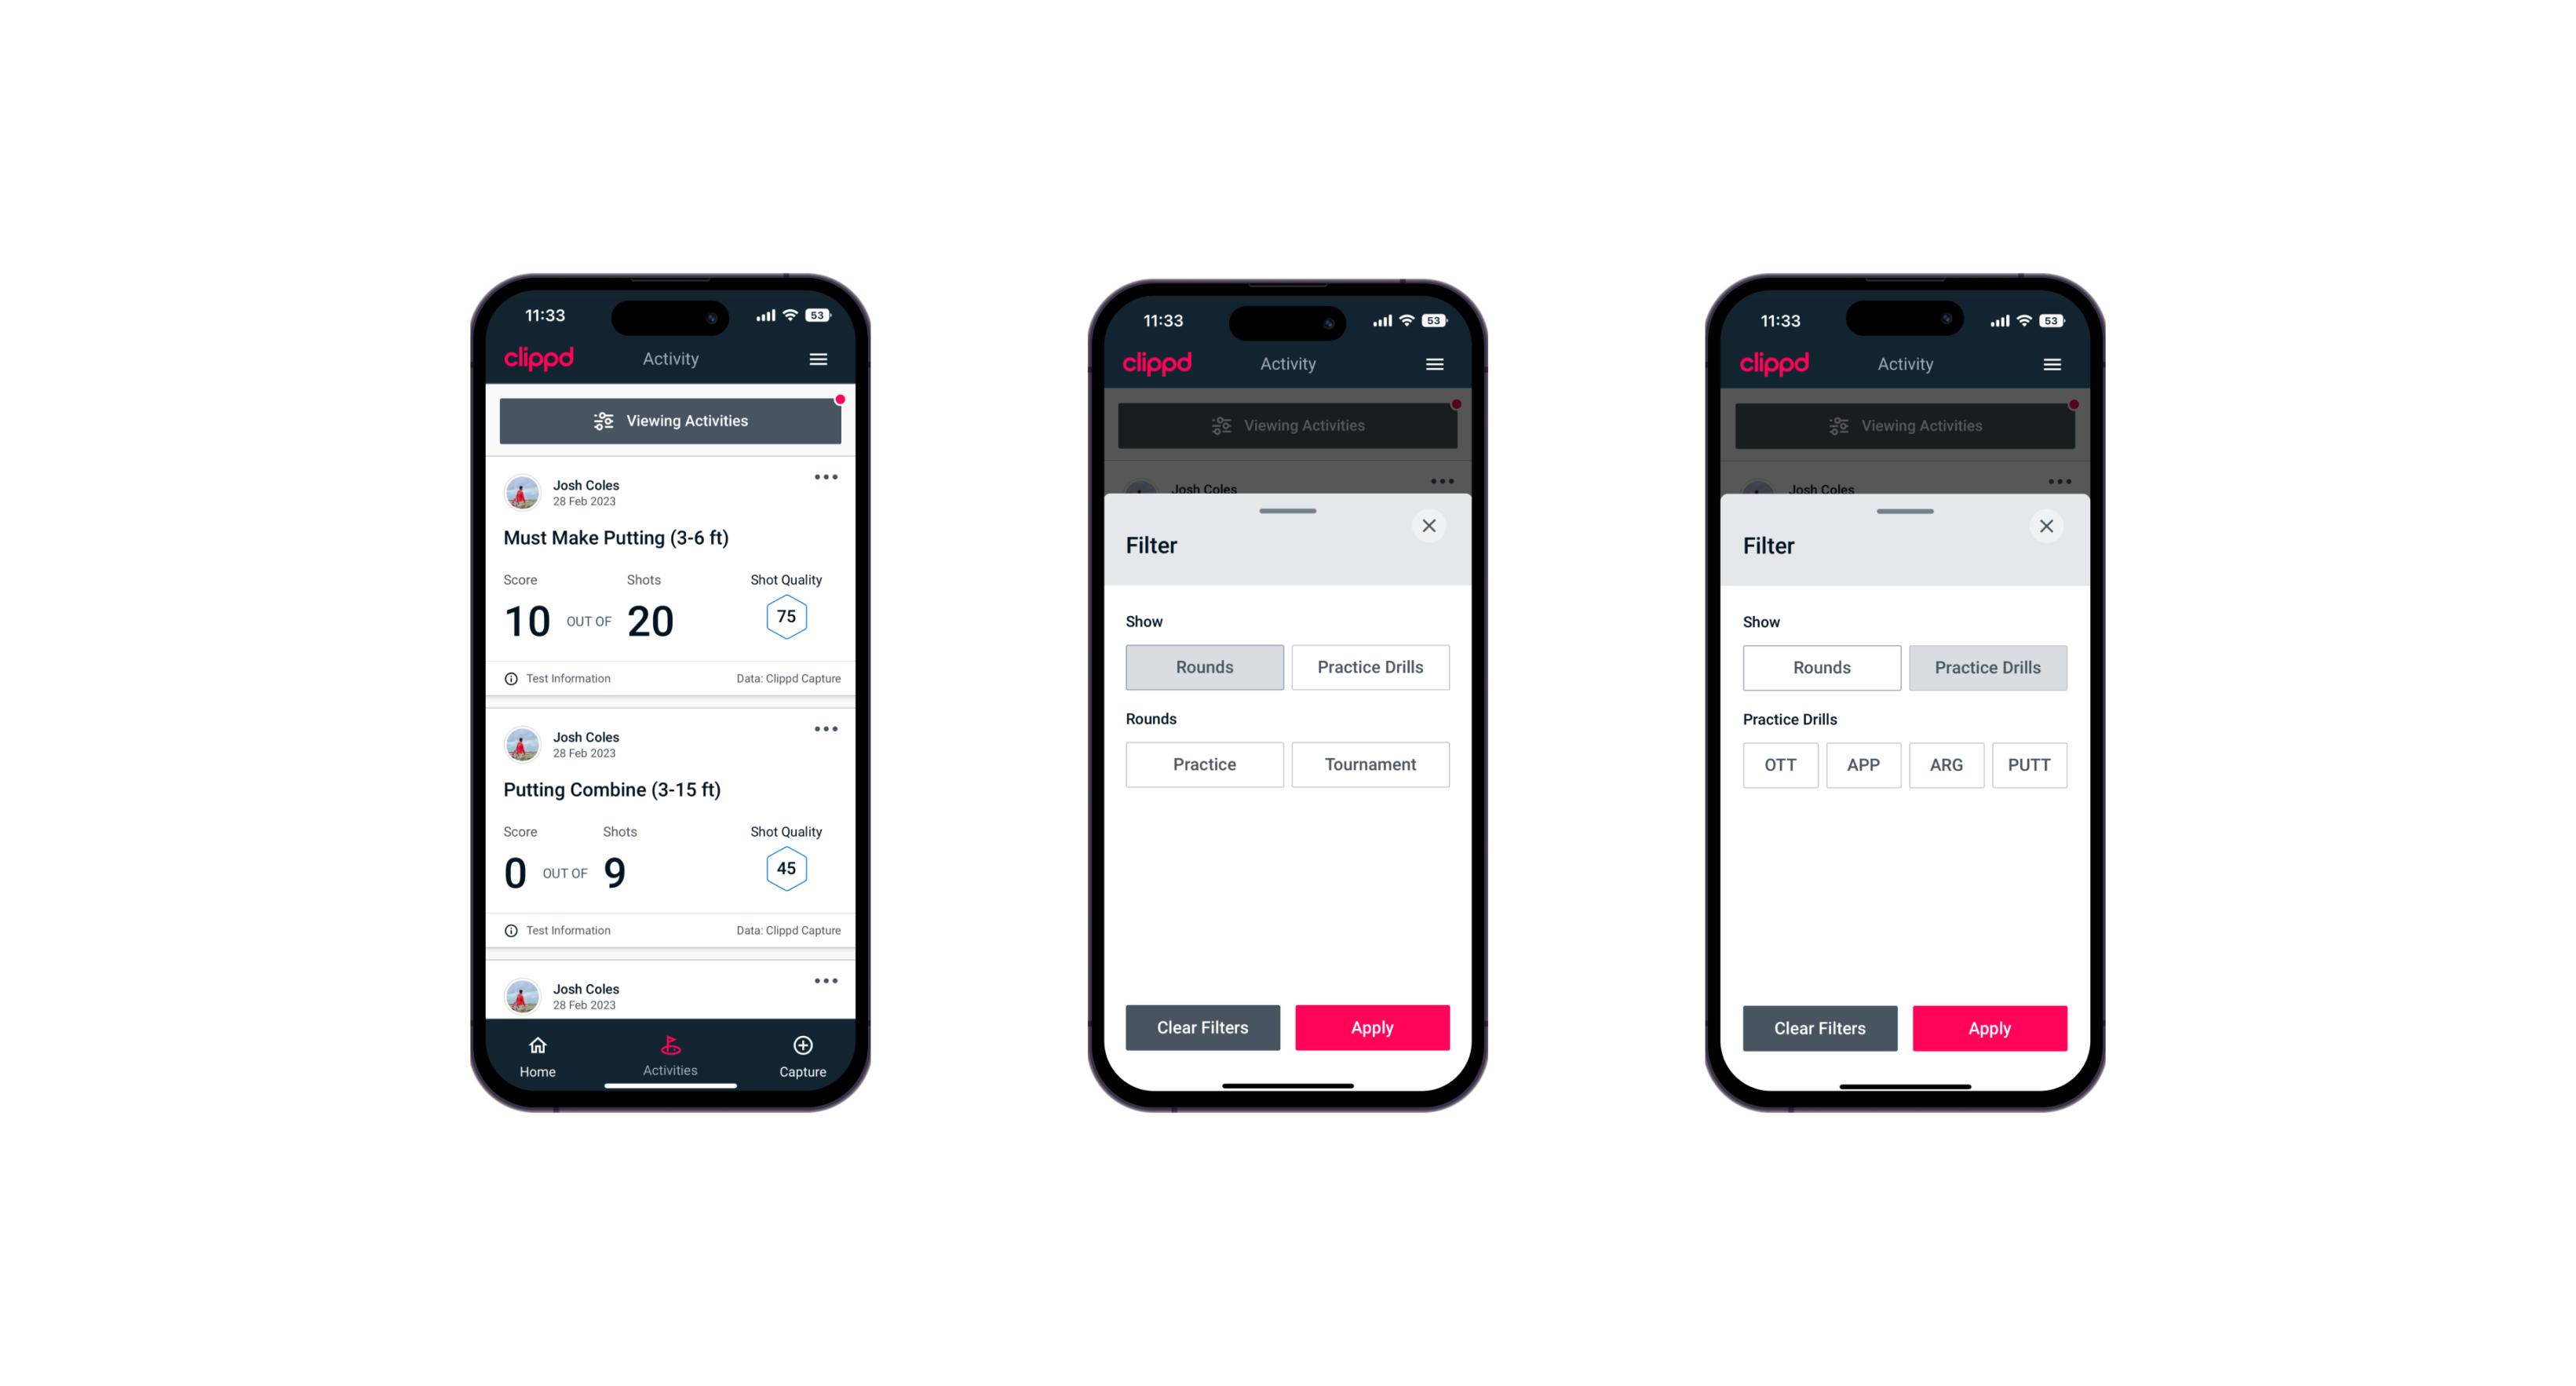Toggle the Practice Drills filter button
Image resolution: width=2576 pixels, height=1386 pixels.
(x=1367, y=667)
